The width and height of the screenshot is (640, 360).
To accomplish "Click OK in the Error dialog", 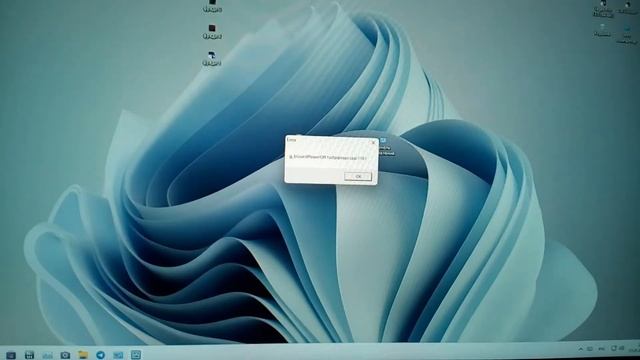I will tap(358, 176).
